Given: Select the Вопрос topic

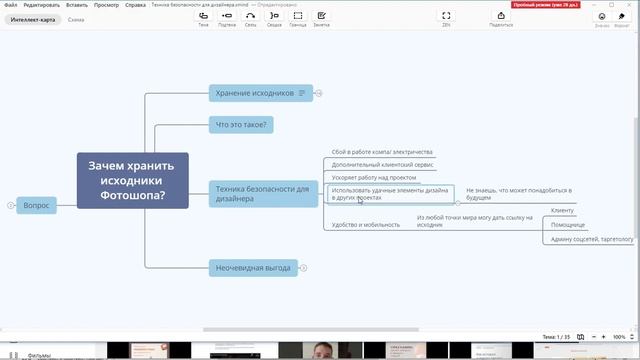Looking at the screenshot, I should [x=36, y=205].
